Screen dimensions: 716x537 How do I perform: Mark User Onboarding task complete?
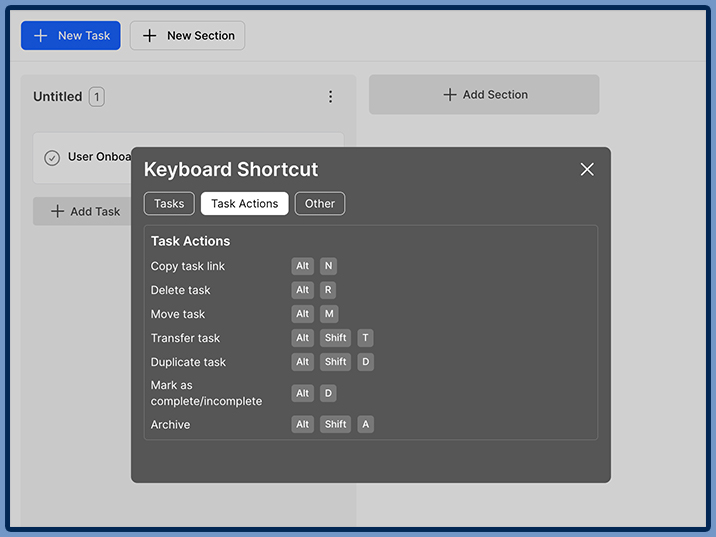pos(52,158)
